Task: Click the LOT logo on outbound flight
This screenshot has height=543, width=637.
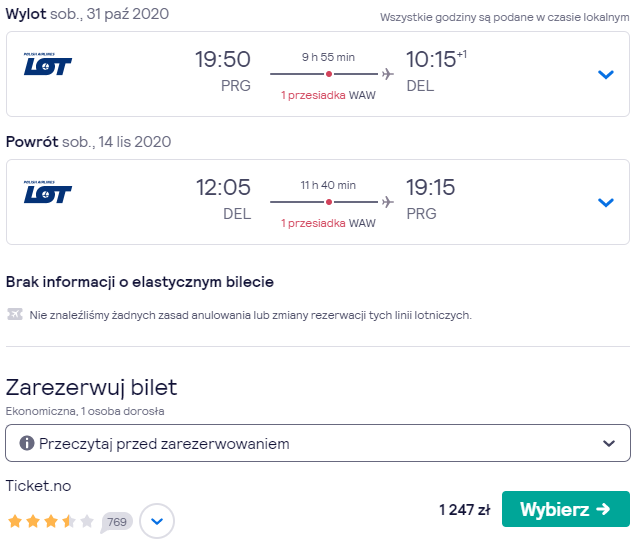Action: pos(48,64)
